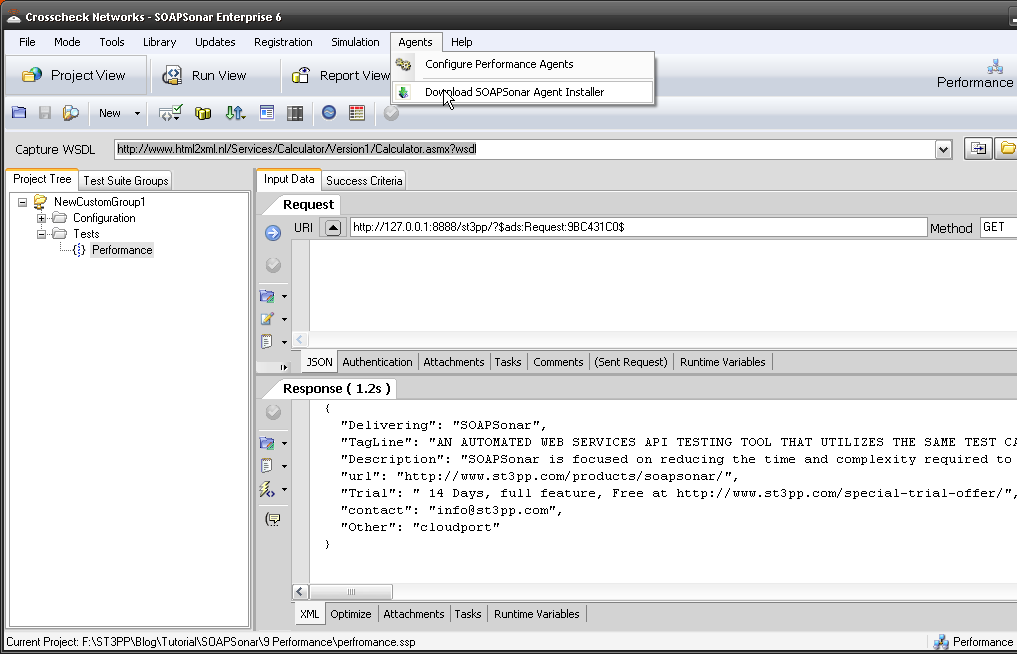Open the Registration menu
Image resolution: width=1017 pixels, height=654 pixels.
283,42
